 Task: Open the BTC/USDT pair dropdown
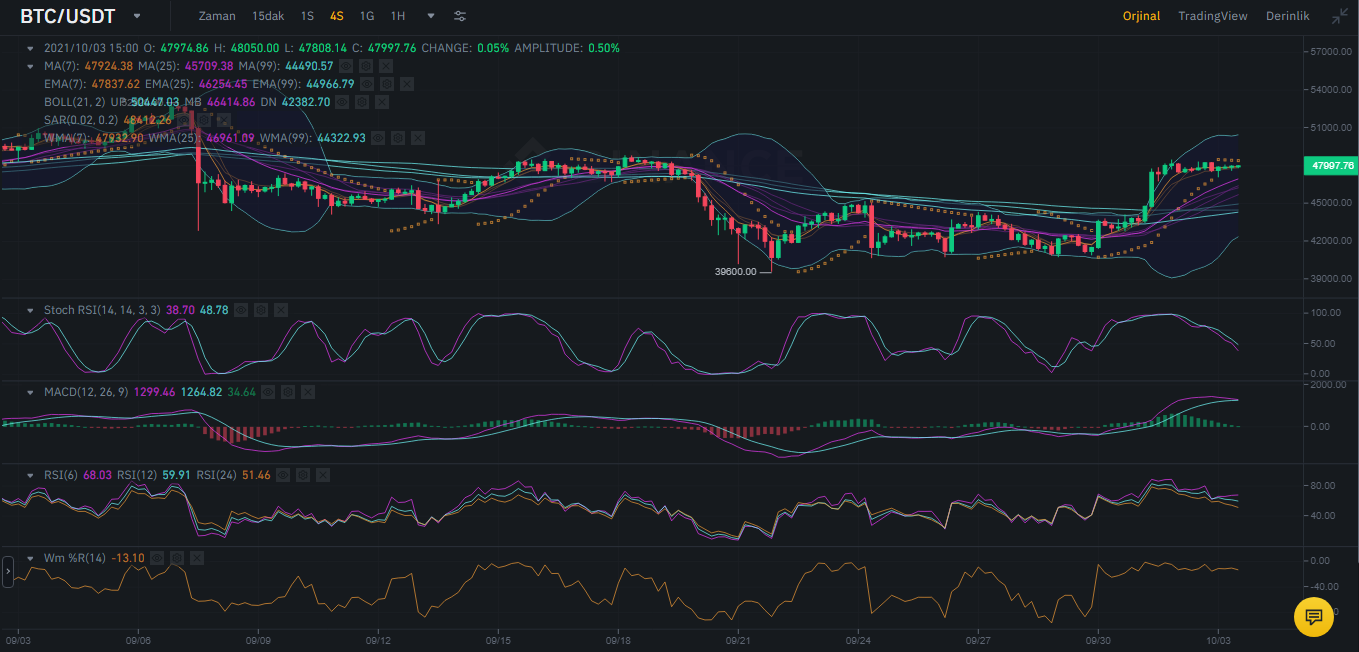(136, 17)
